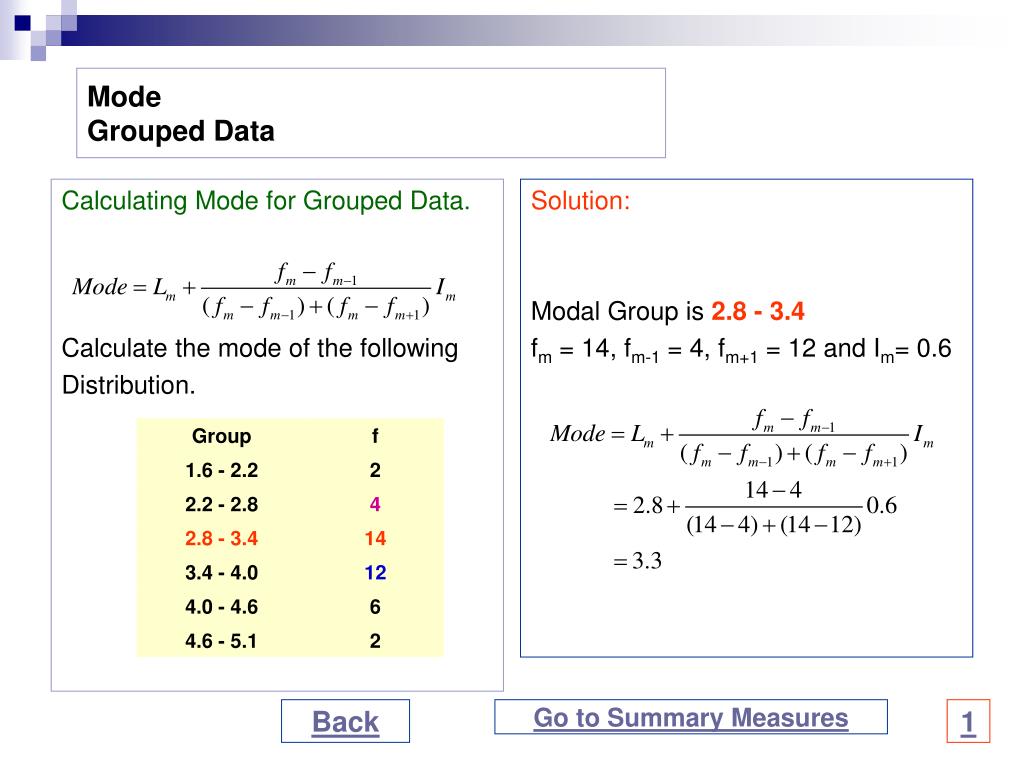The width and height of the screenshot is (1024, 768).
Task: Click the green Calculating Mode heading
Action: point(265,201)
